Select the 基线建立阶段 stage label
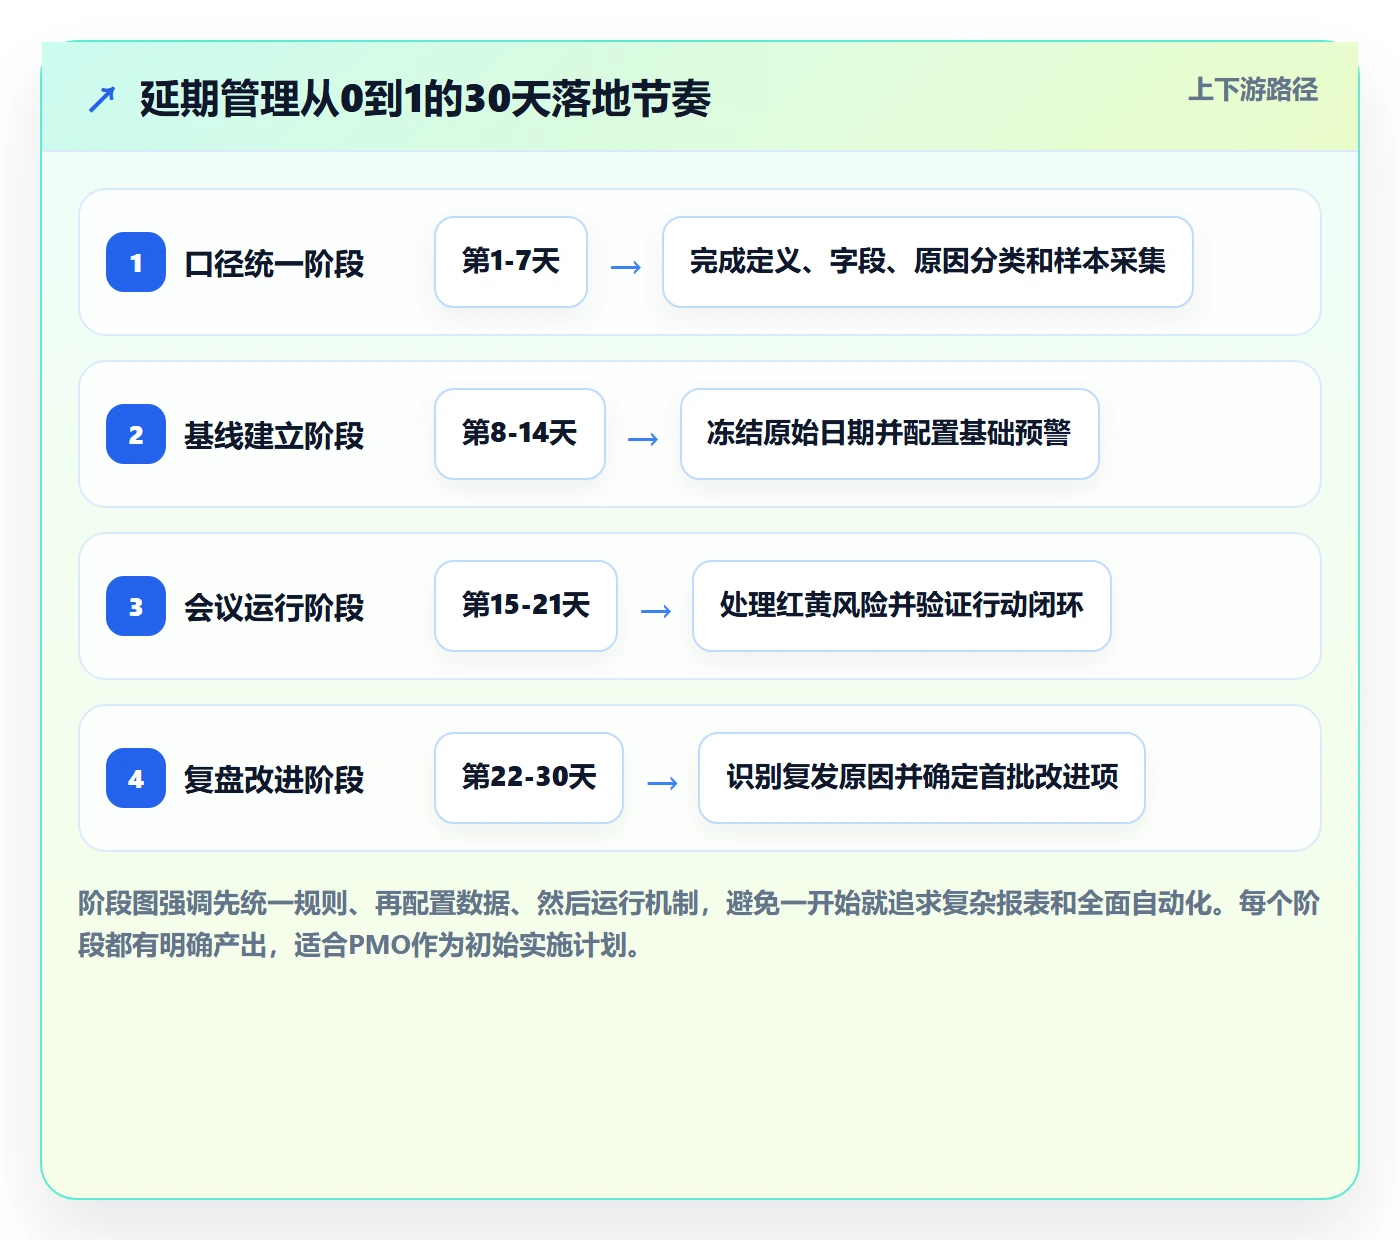Image resolution: width=1400 pixels, height=1240 pixels. point(274,436)
